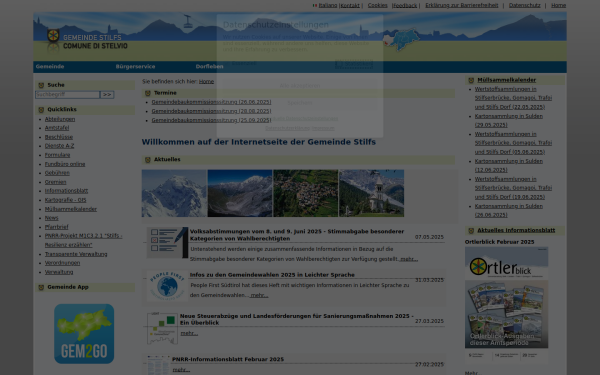Open the Datenschutz link in top bar
Viewport: 600px width, 375px height.
525,5
